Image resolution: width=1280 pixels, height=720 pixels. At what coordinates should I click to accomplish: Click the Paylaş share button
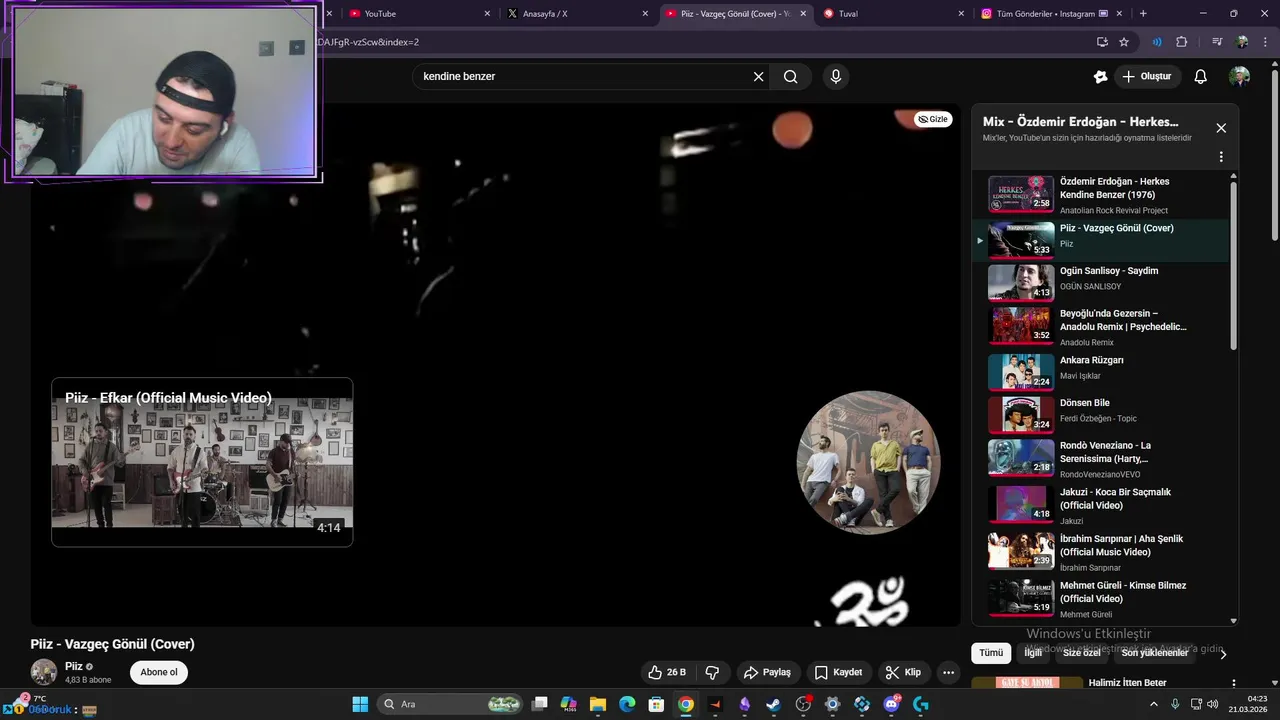tap(767, 672)
